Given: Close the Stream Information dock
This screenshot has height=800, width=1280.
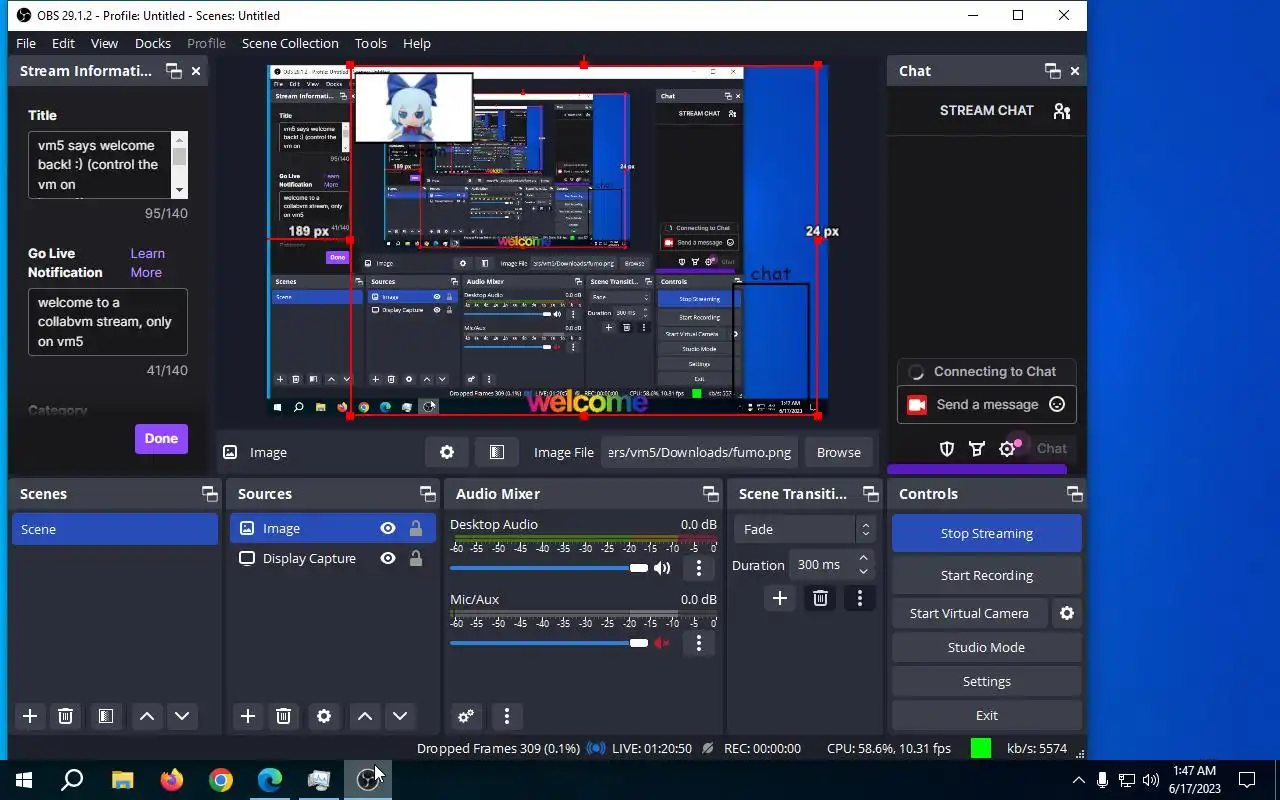Looking at the screenshot, I should pyautogui.click(x=196, y=71).
